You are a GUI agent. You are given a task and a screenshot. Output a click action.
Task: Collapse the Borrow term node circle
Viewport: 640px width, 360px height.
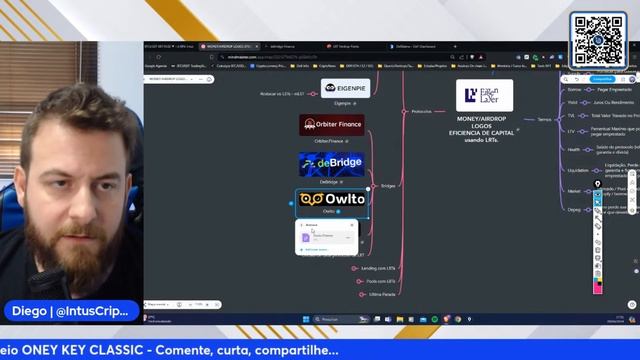coord(588,89)
